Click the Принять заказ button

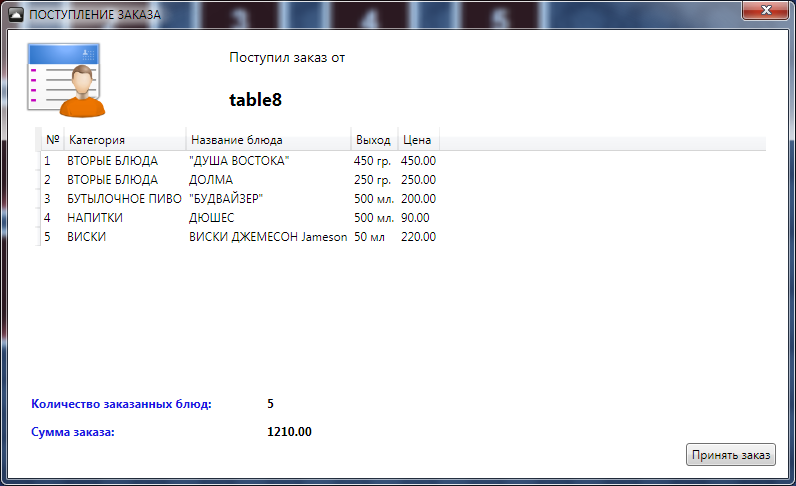731,455
